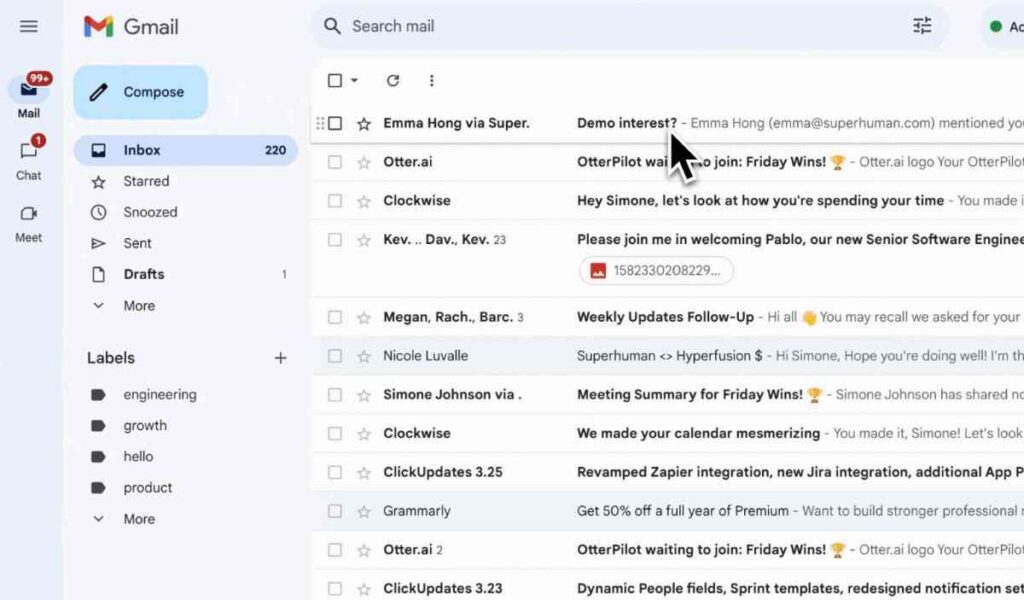
Task: Select the Weekly Updates Follow-Up email
Action: (335, 317)
